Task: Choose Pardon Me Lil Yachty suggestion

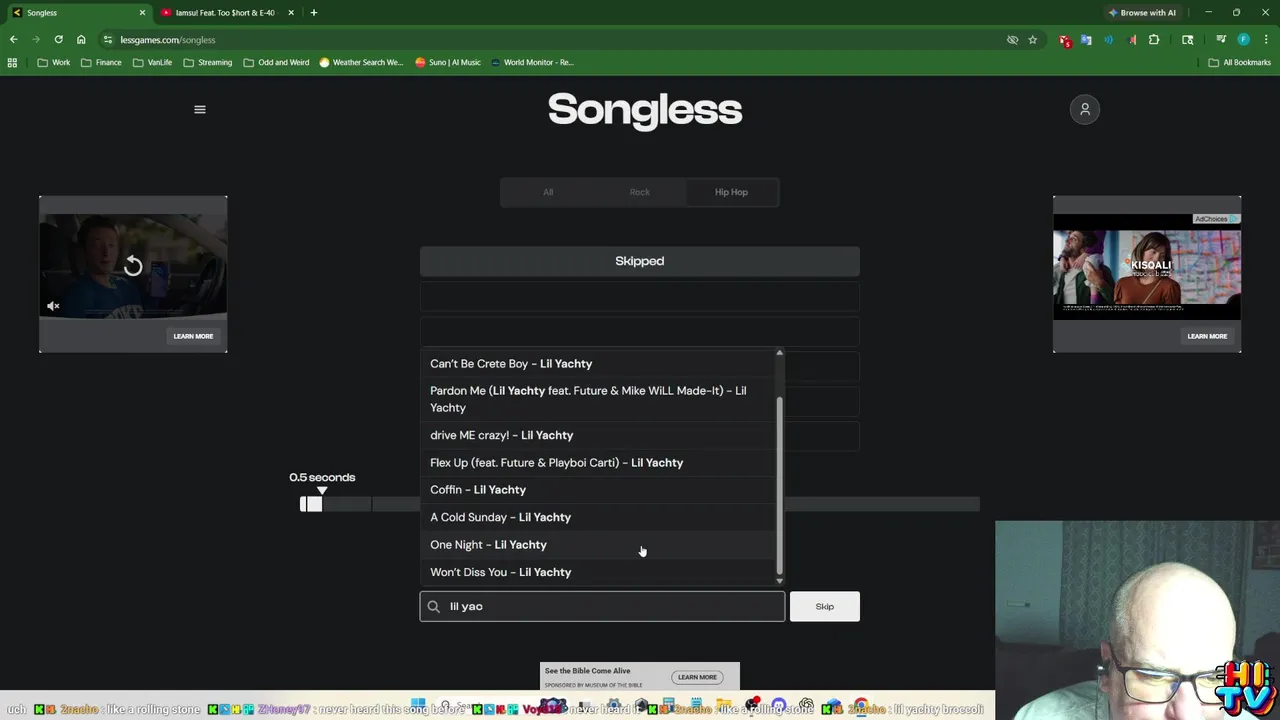Action: pyautogui.click(x=597, y=399)
